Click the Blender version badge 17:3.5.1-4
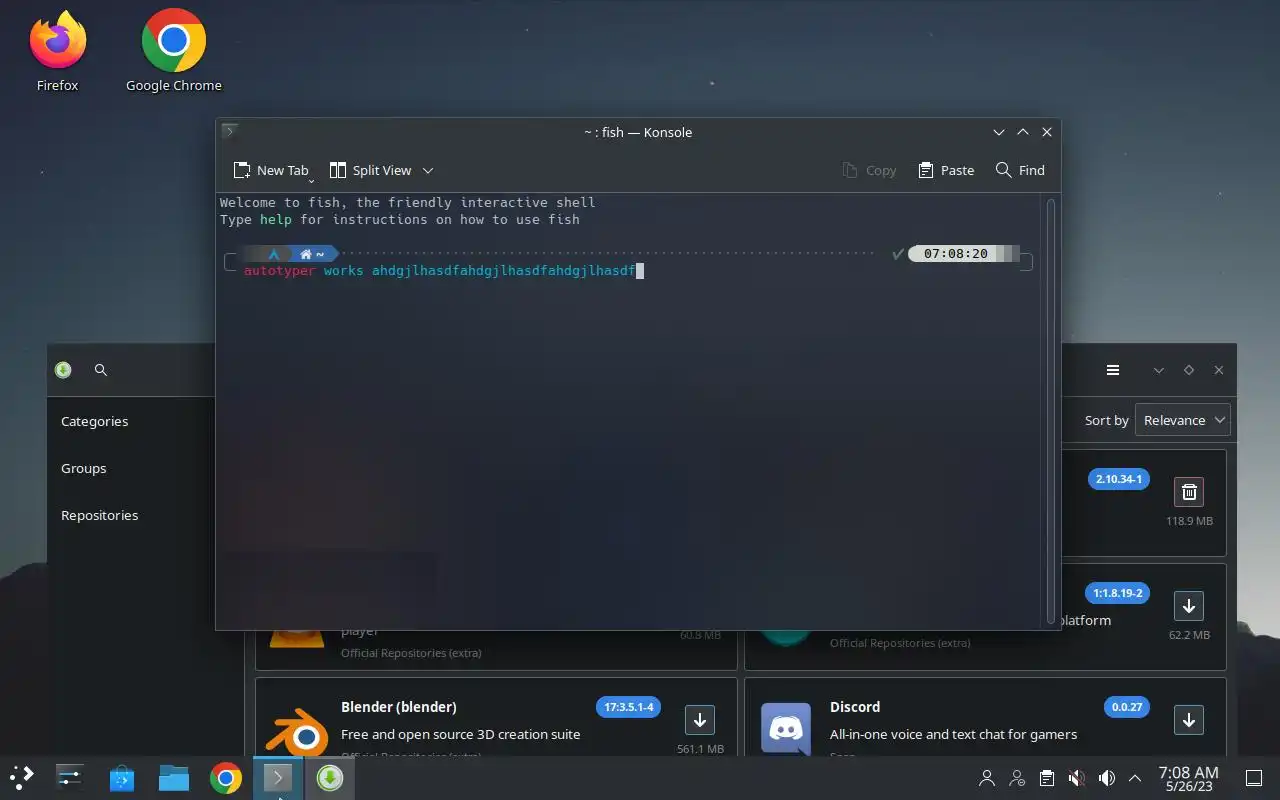The height and width of the screenshot is (800, 1280). (x=629, y=707)
